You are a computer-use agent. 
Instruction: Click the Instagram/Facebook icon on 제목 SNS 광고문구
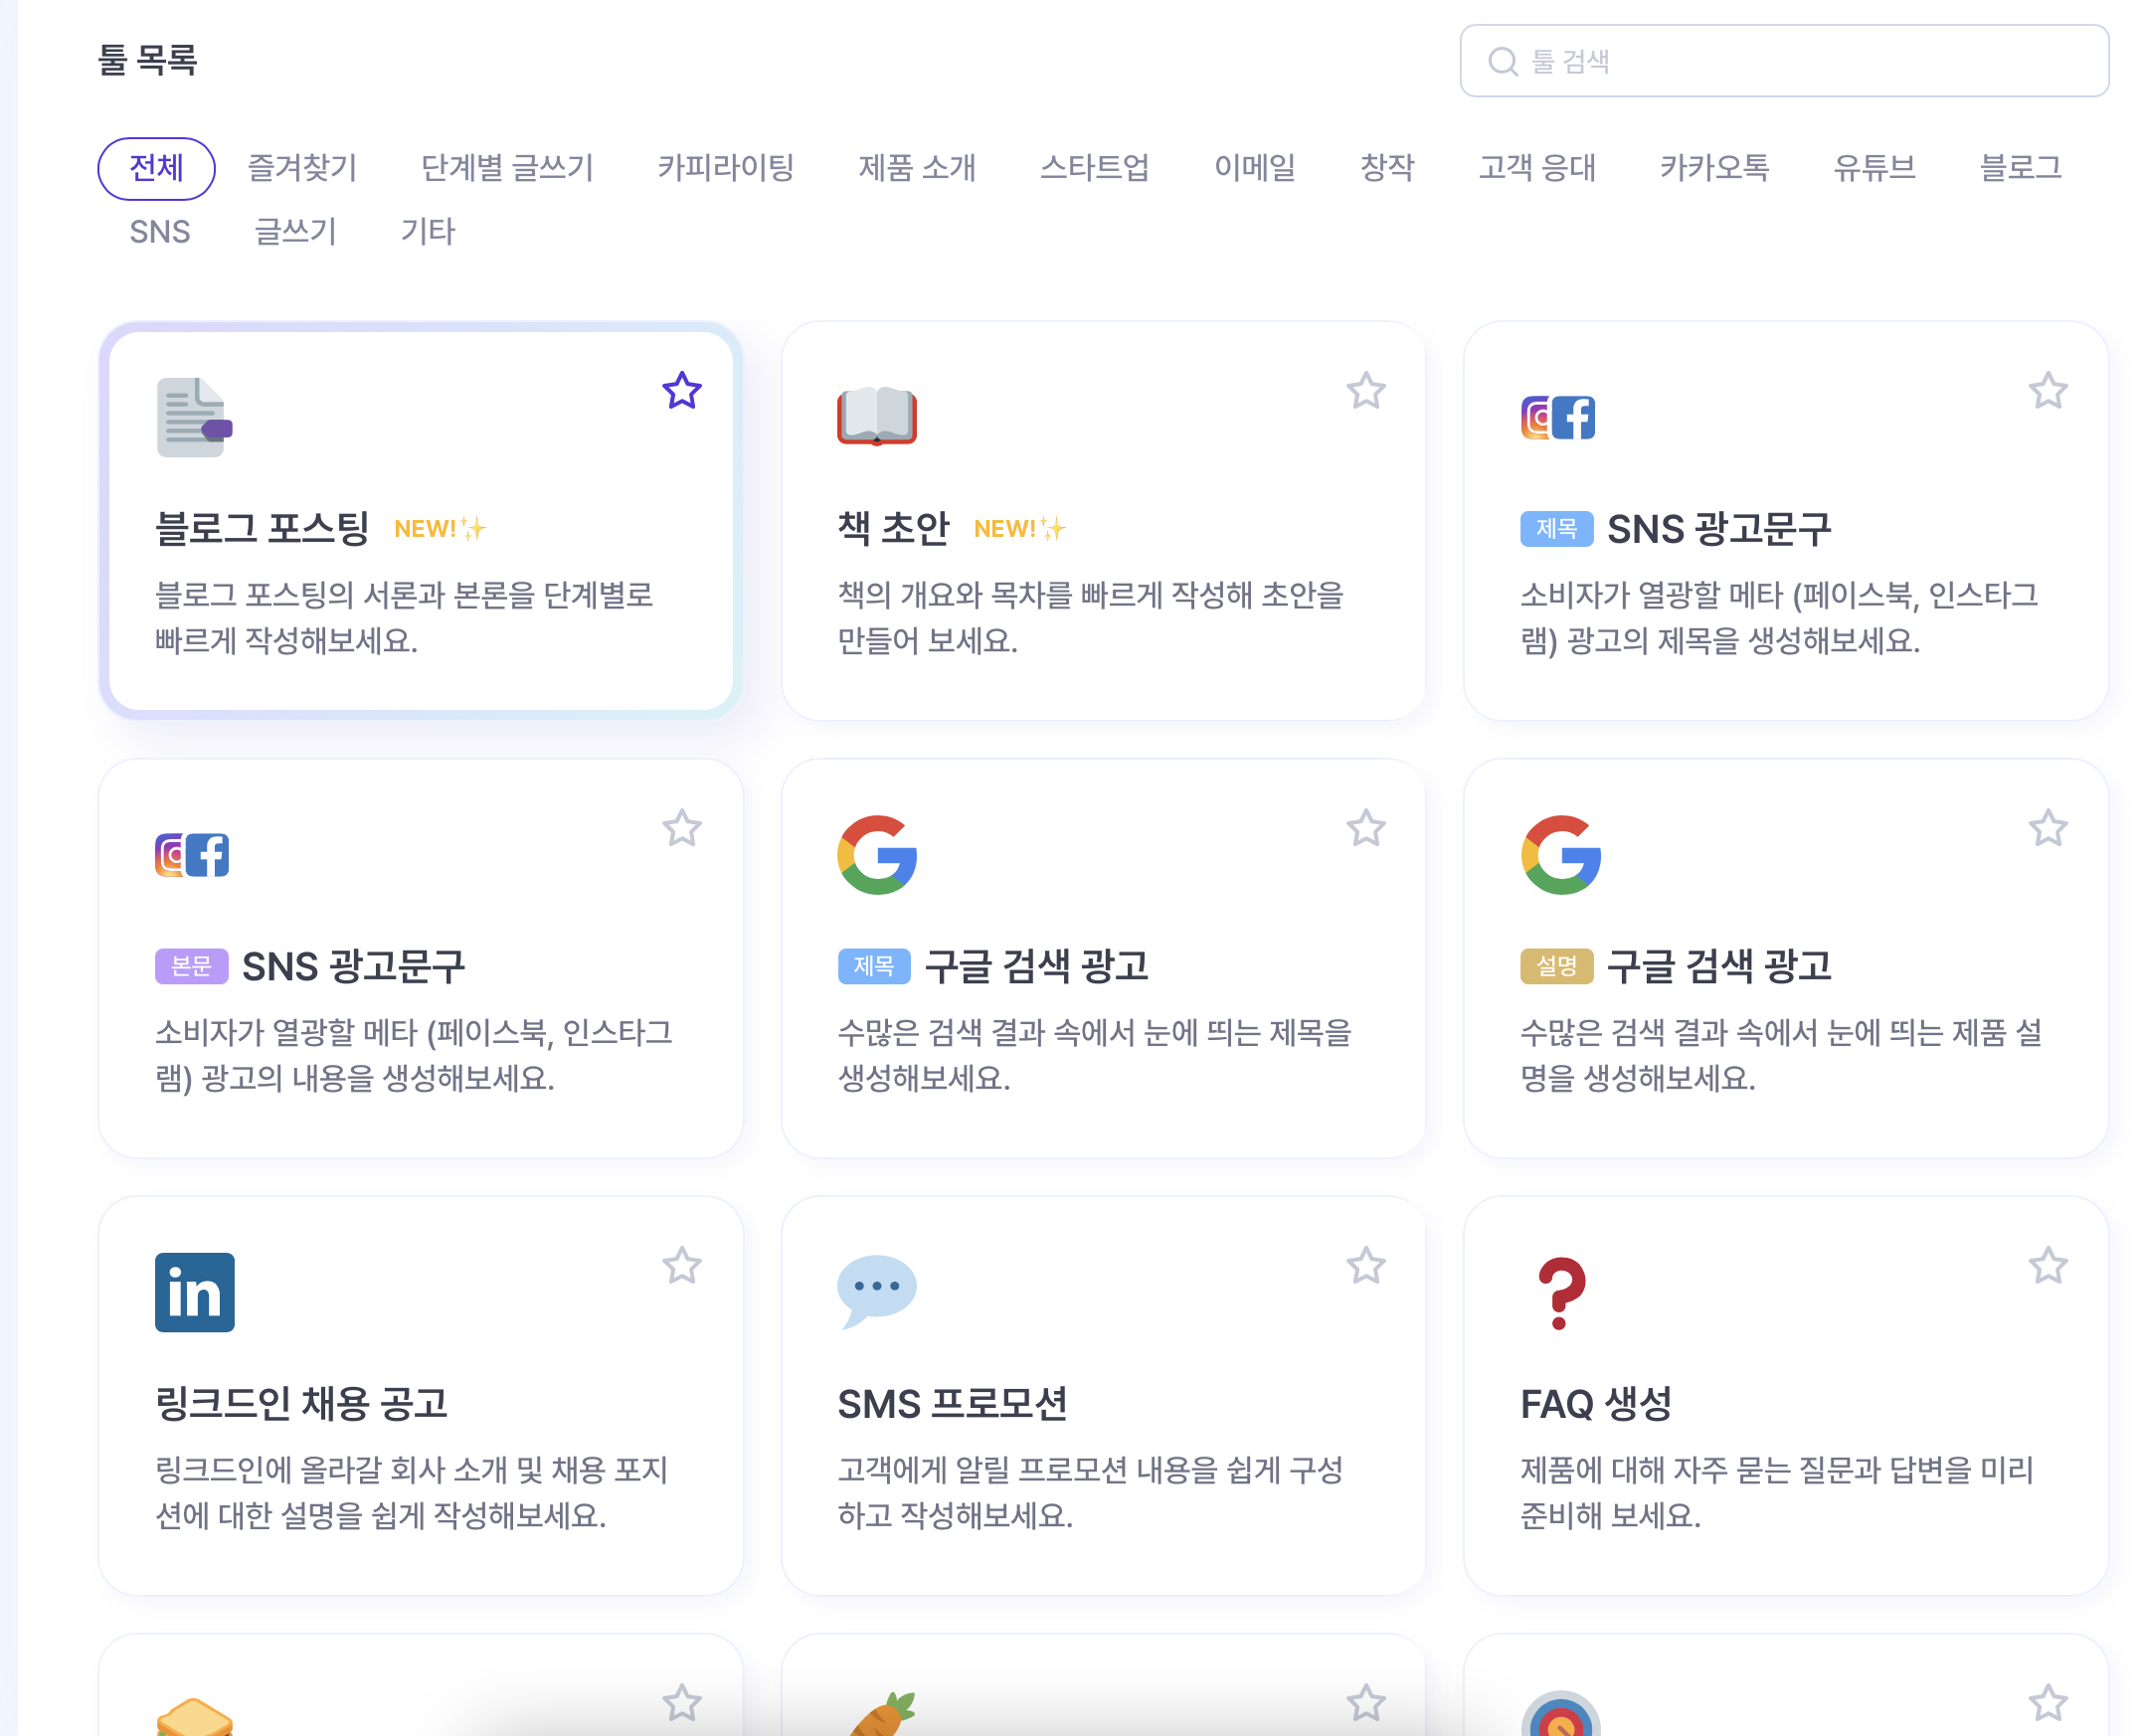click(x=1557, y=417)
